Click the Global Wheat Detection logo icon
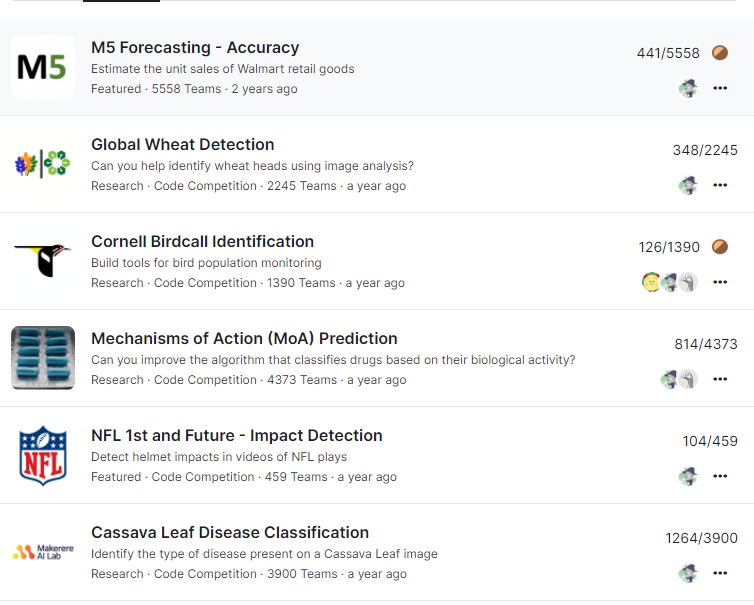The image size is (754, 605). tap(43, 164)
